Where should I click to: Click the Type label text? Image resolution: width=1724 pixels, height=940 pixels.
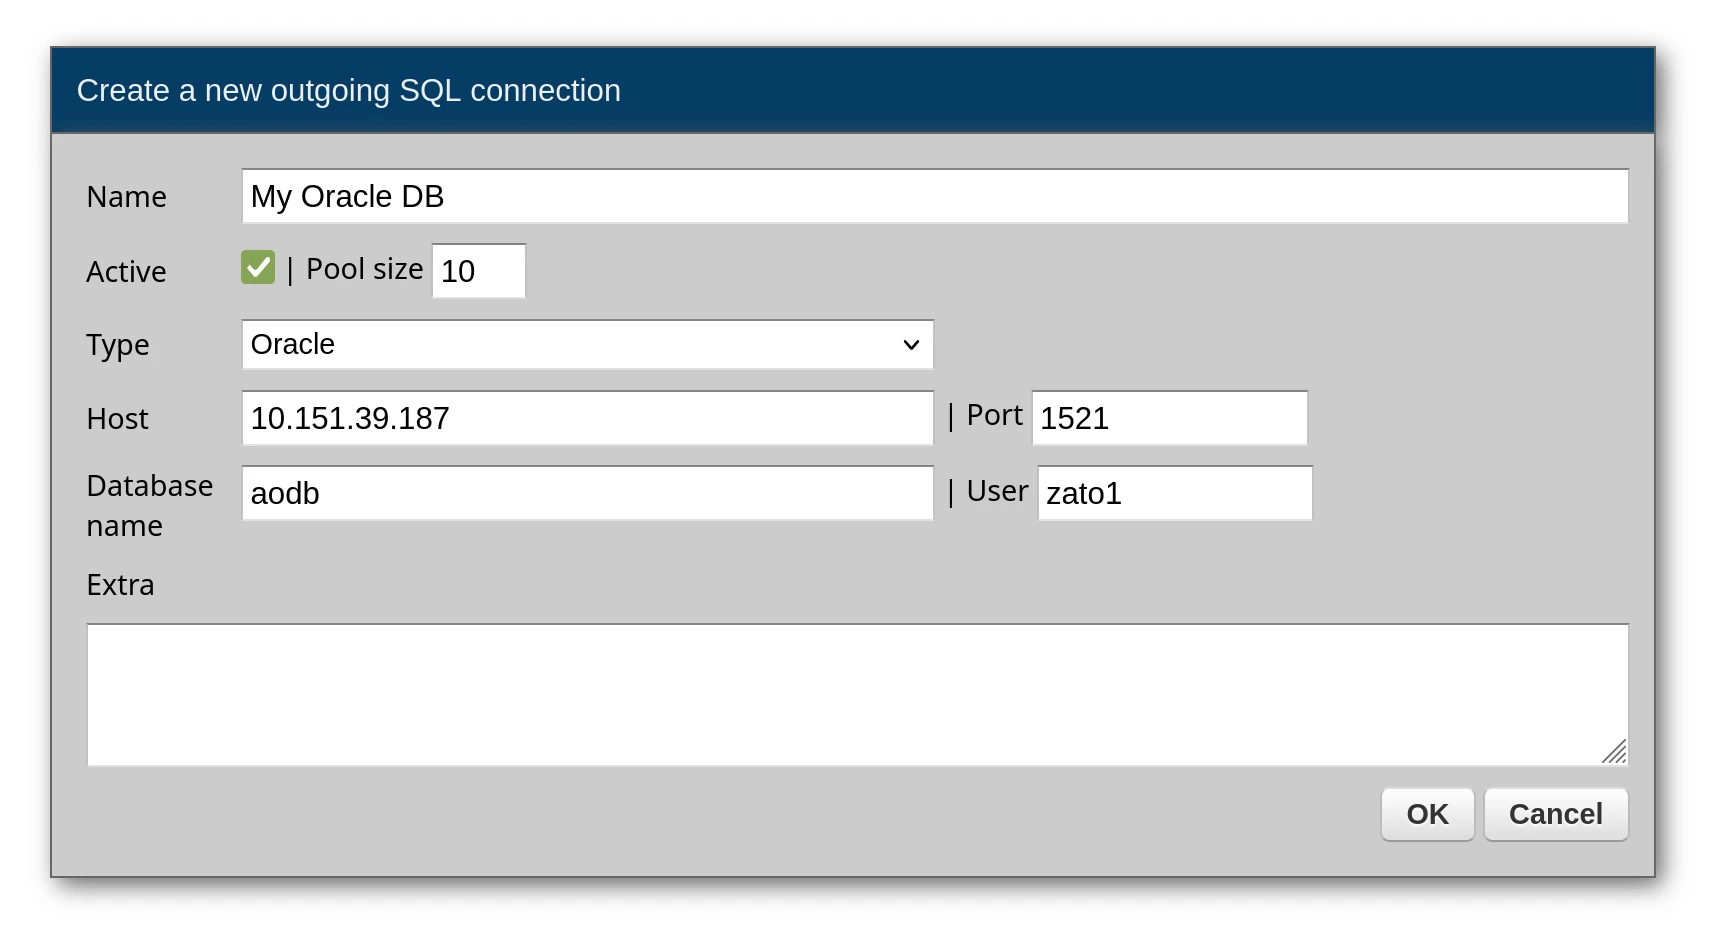[x=118, y=345]
